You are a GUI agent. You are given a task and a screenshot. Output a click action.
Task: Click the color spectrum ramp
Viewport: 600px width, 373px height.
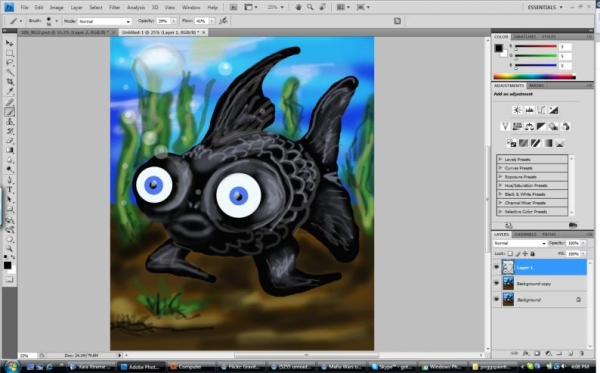[534, 77]
